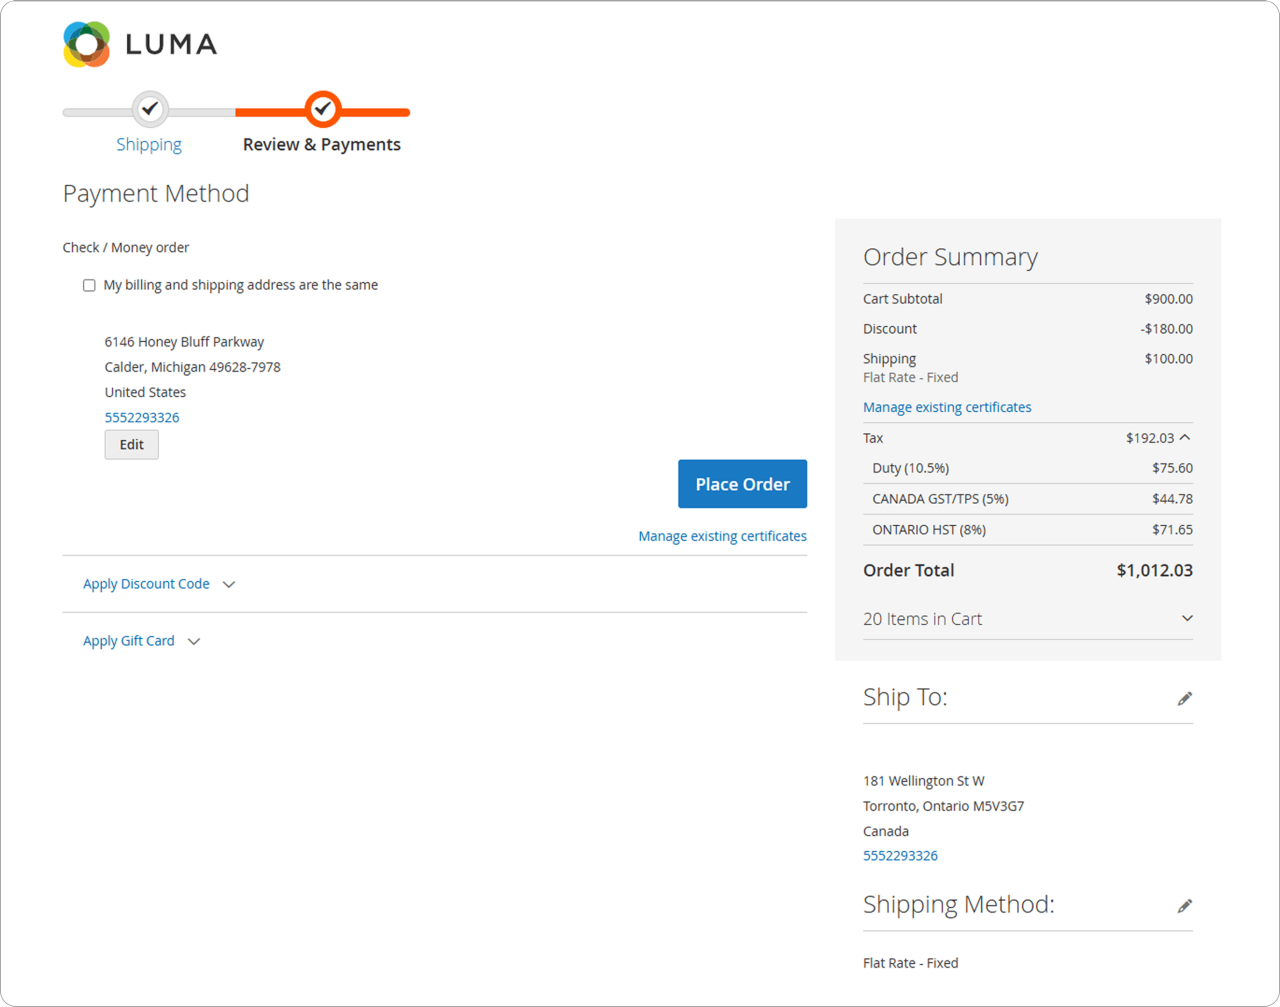Check 'My billing and shipping address are the same'
The width and height of the screenshot is (1280, 1007).
tap(89, 285)
